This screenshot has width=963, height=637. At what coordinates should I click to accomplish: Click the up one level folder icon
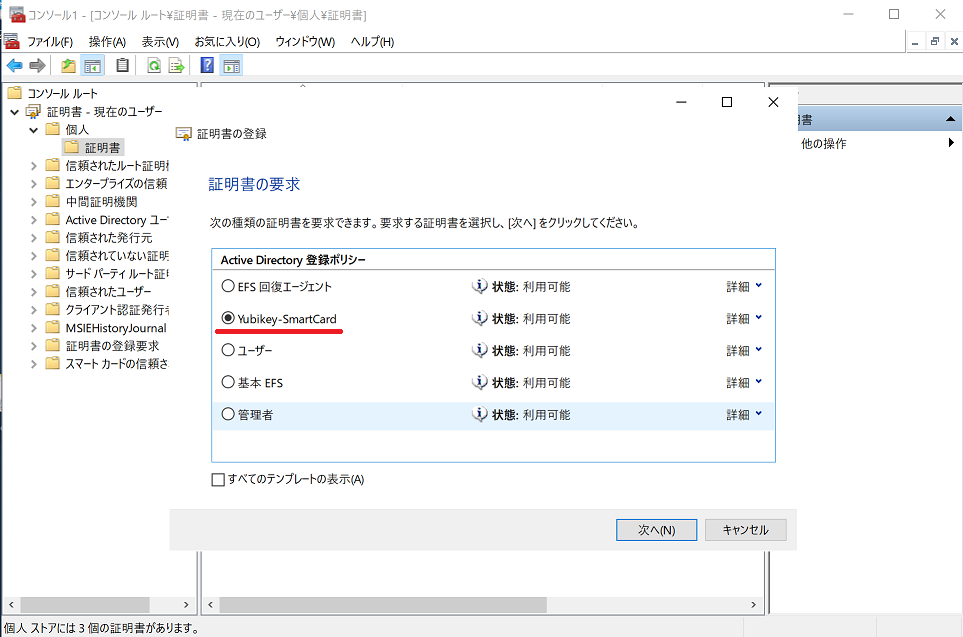[x=68, y=66]
